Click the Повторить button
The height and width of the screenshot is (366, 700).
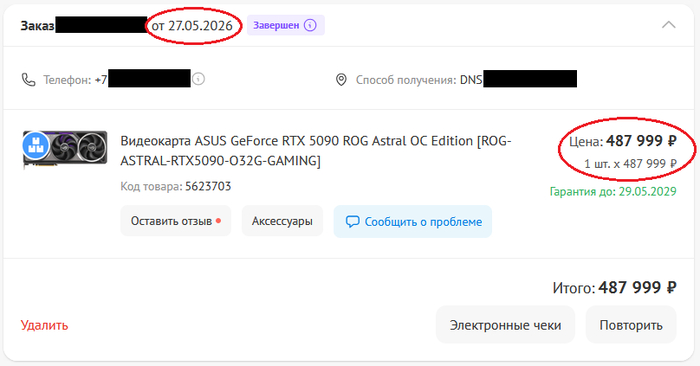coord(631,325)
